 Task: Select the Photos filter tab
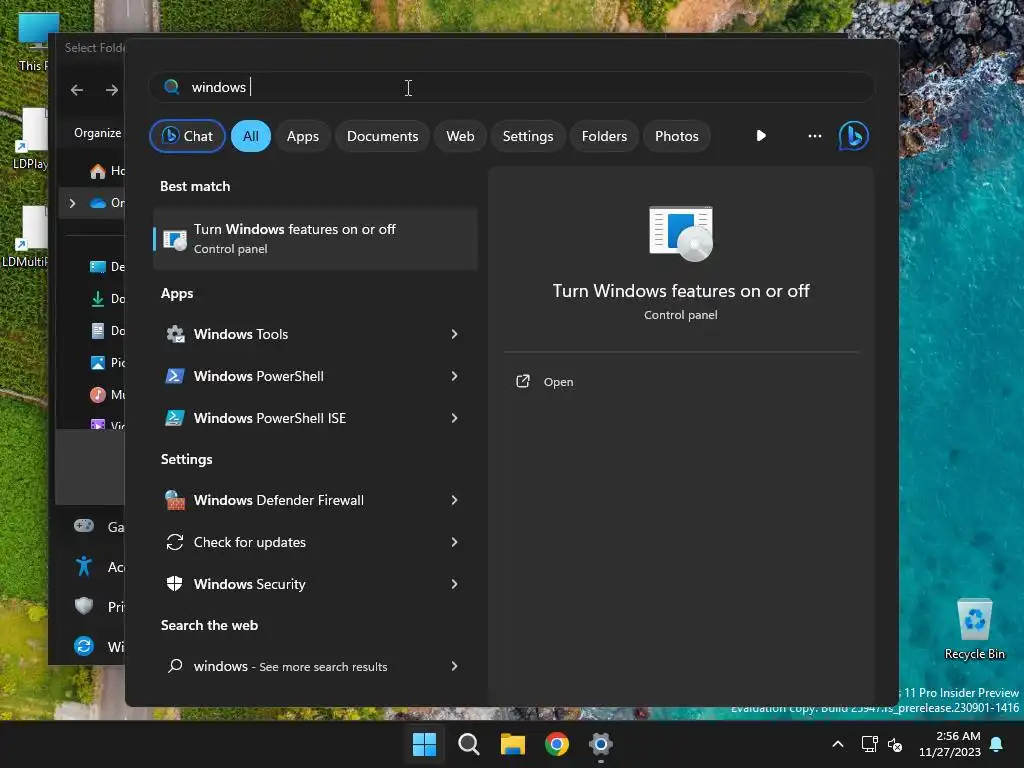tap(677, 136)
